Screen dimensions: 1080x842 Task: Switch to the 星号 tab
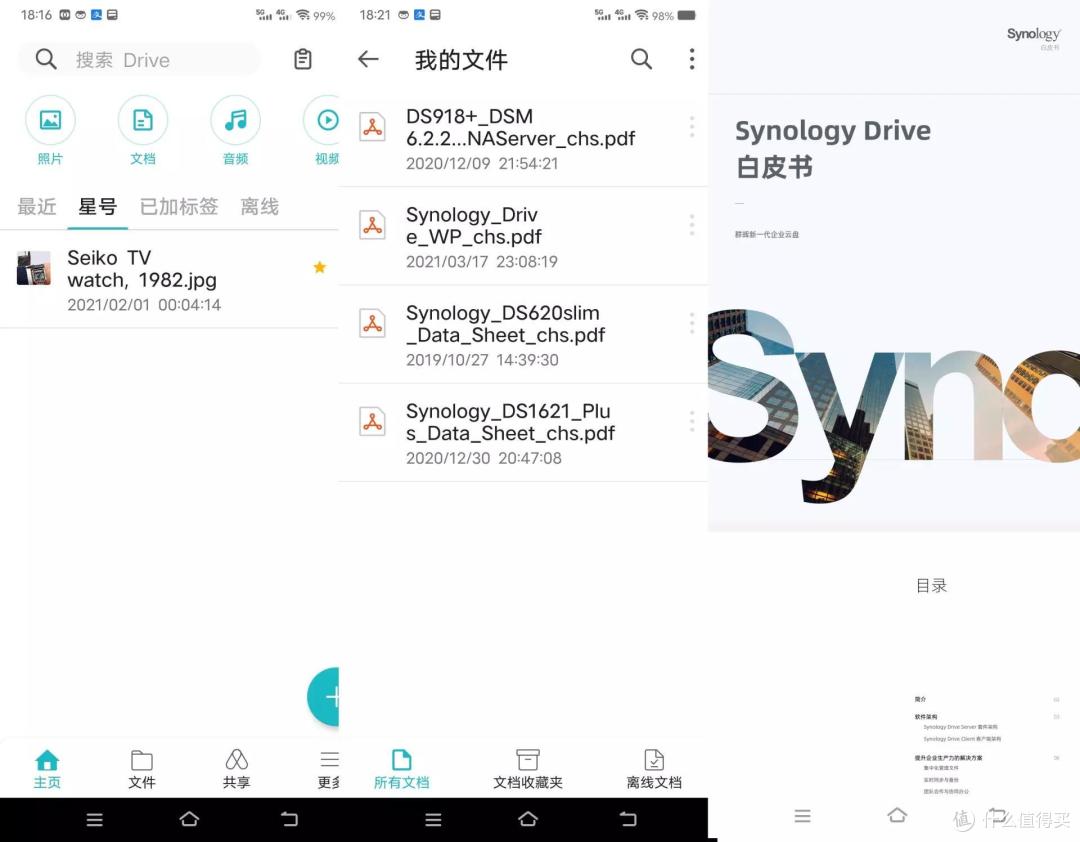click(97, 206)
